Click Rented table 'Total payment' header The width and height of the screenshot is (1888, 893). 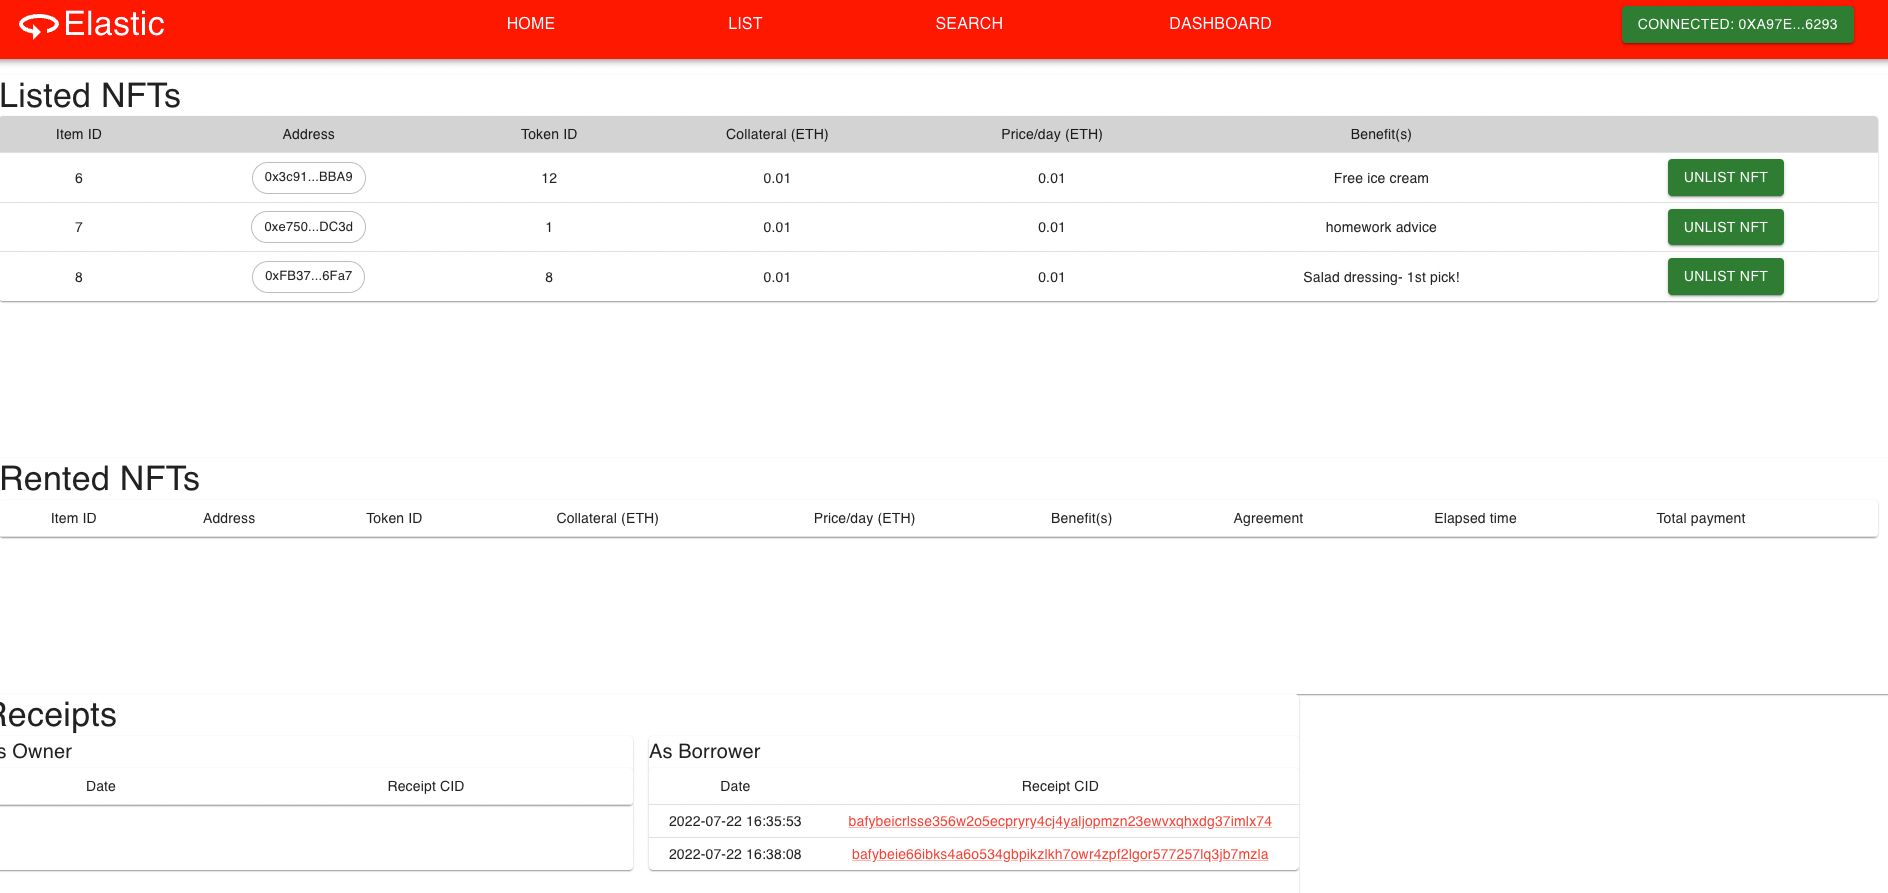1700,518
